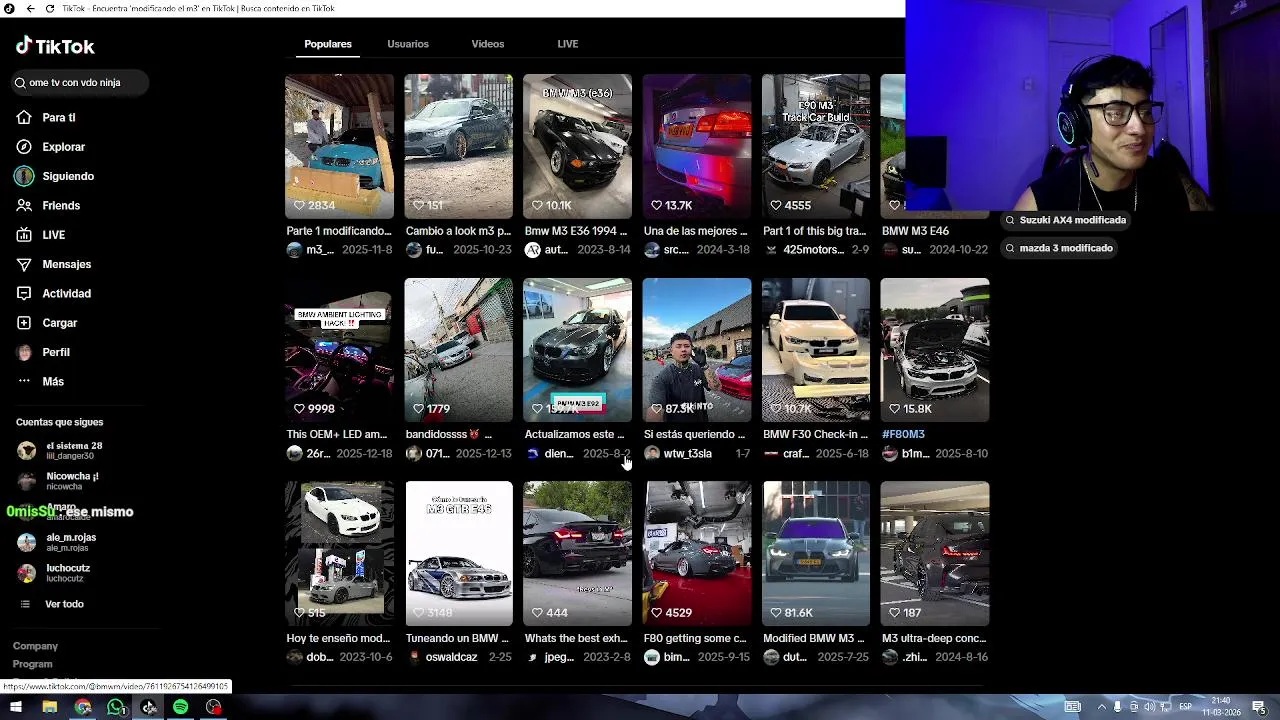
Task: Click Ver todo followed accounts link
Action: tap(64, 604)
